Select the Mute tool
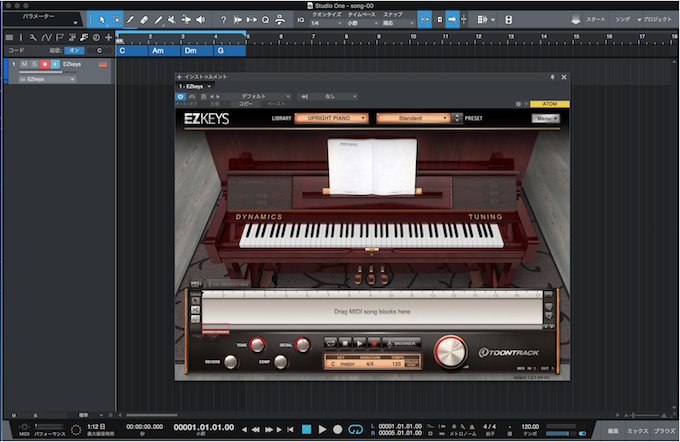680x442 pixels. coord(172,20)
